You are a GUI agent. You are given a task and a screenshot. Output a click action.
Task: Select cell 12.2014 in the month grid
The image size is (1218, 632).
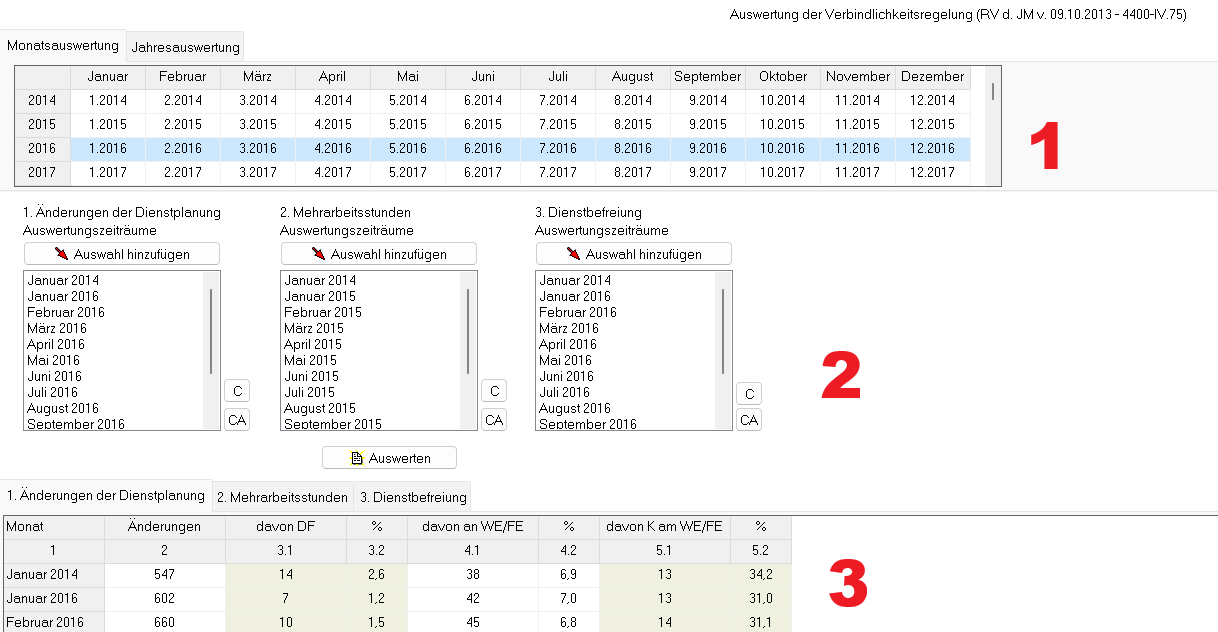click(933, 100)
